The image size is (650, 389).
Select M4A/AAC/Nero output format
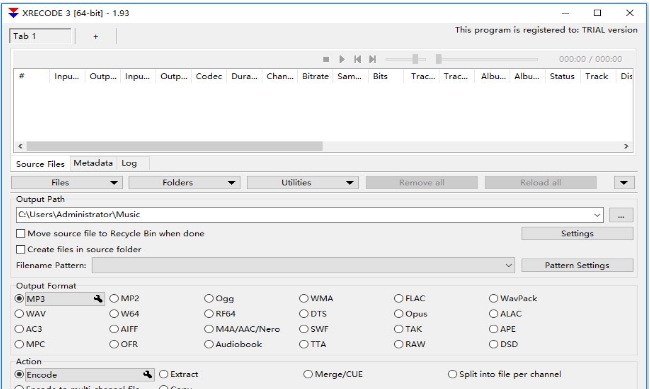[242, 329]
